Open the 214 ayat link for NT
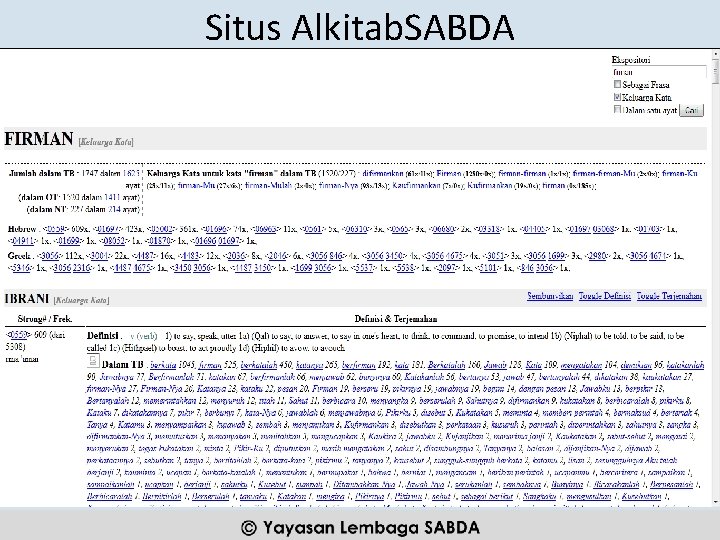This screenshot has width=720, height=540. click(x=114, y=209)
